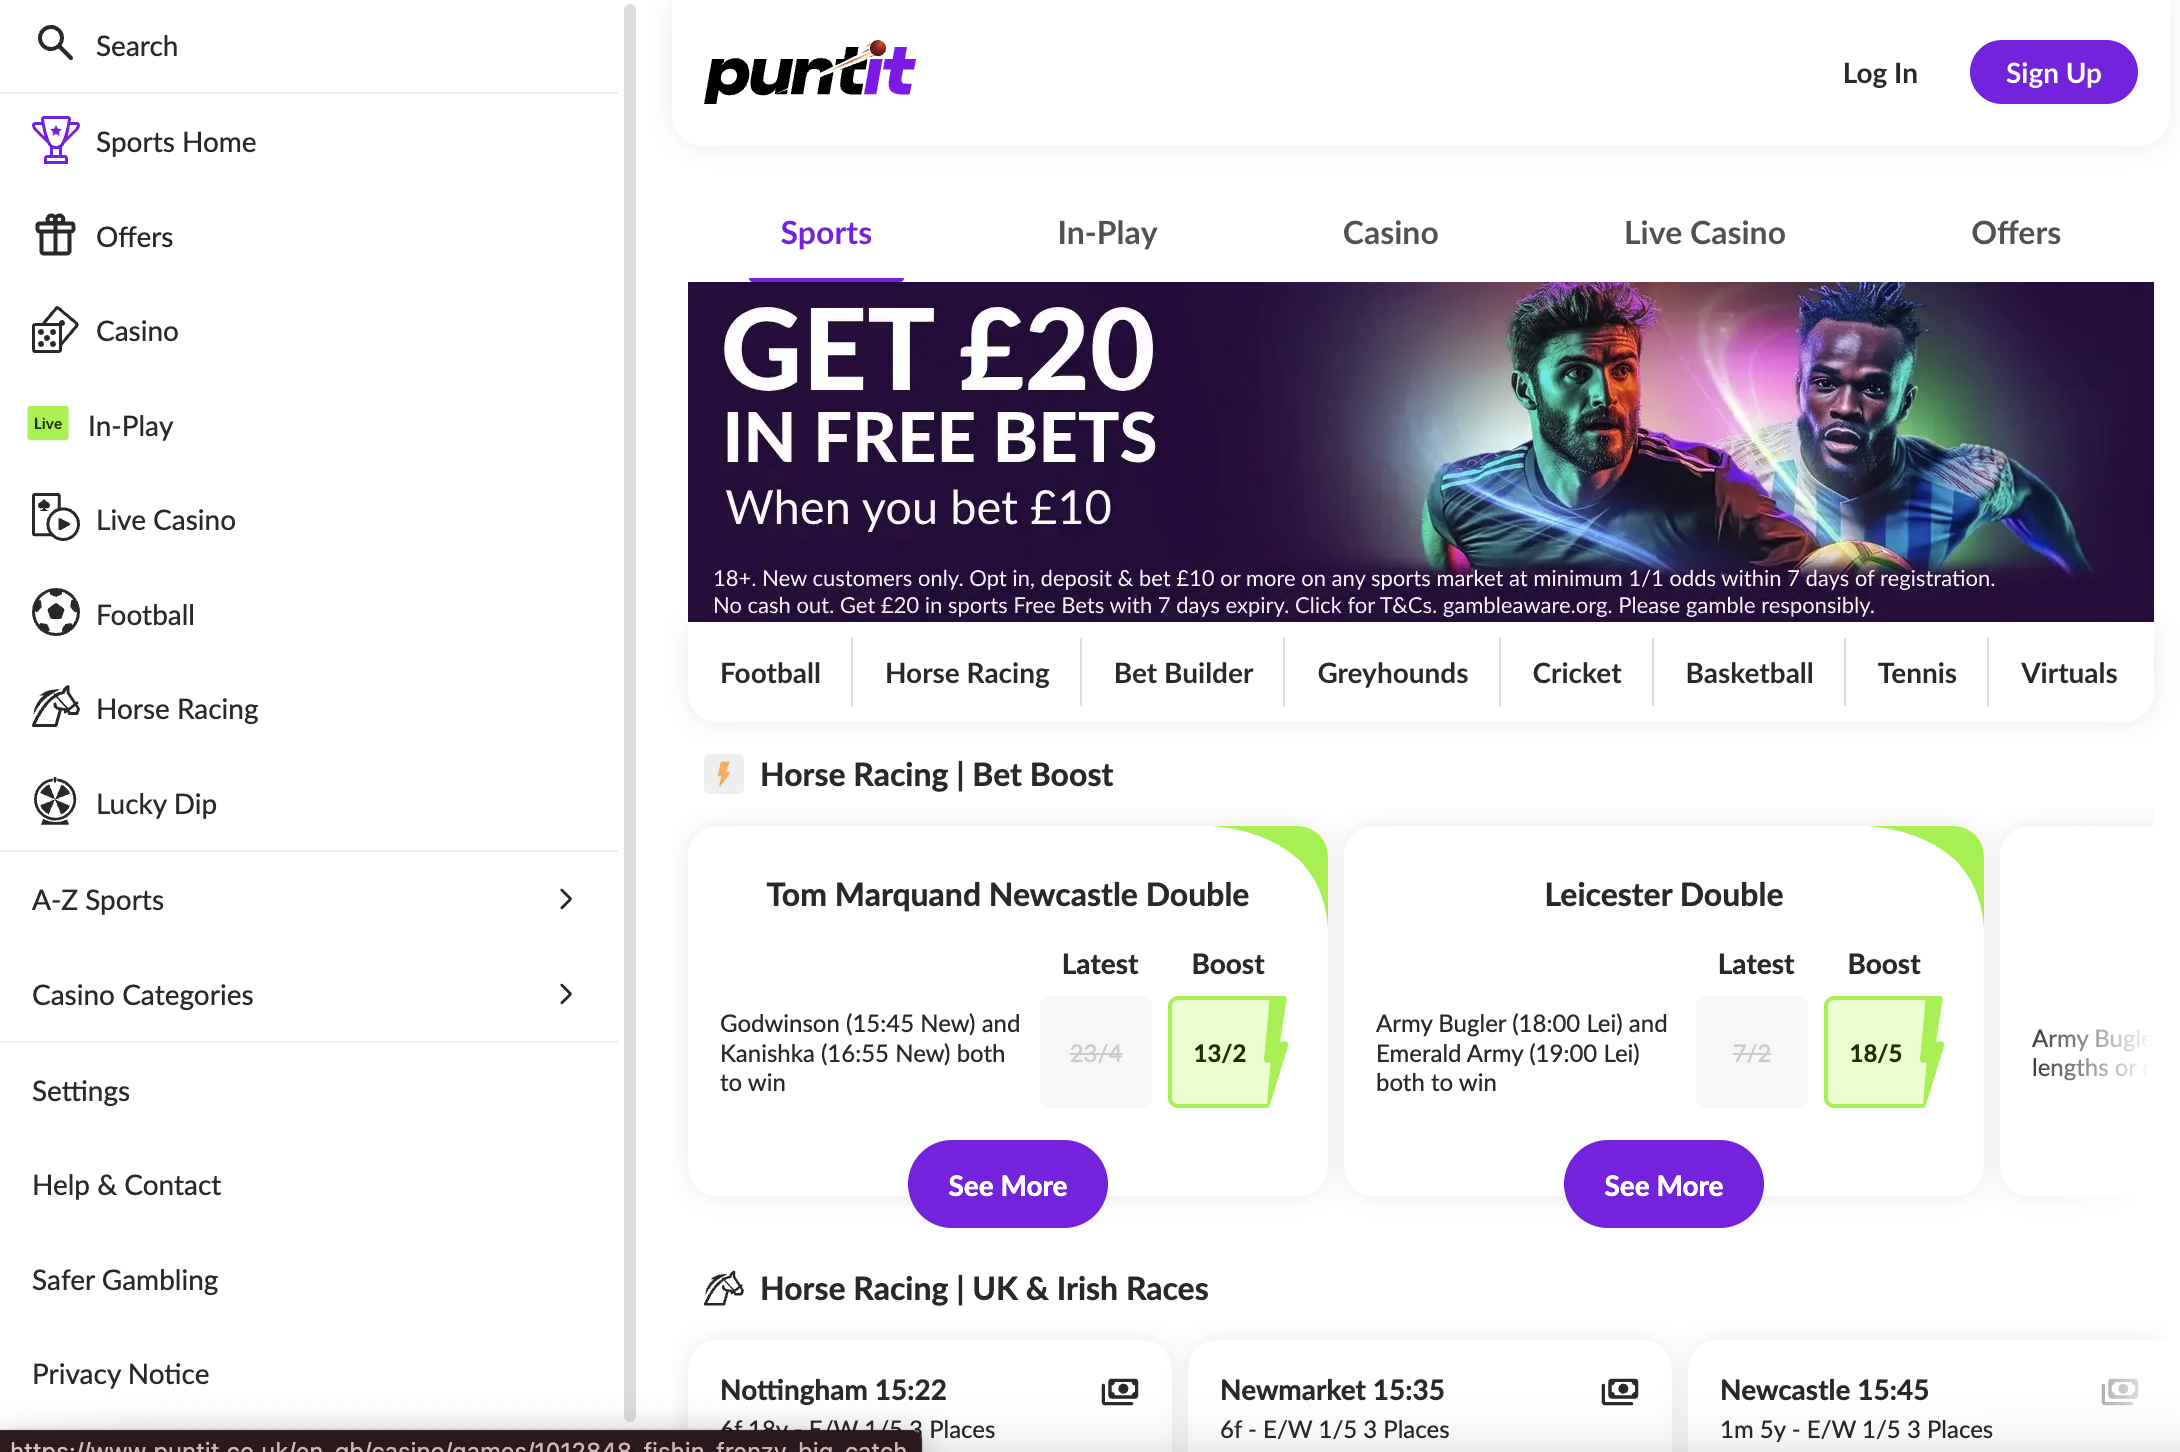Open the Search magnifier icon
Viewport: 2180px width, 1452px height.
pyautogui.click(x=55, y=44)
